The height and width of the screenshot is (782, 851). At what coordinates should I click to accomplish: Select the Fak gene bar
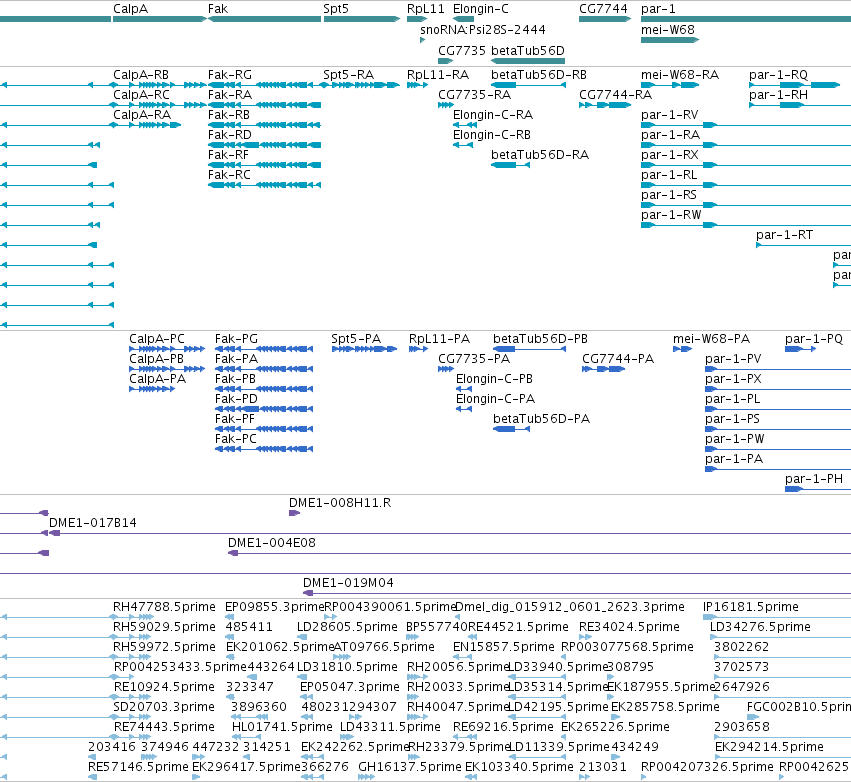tap(264, 19)
